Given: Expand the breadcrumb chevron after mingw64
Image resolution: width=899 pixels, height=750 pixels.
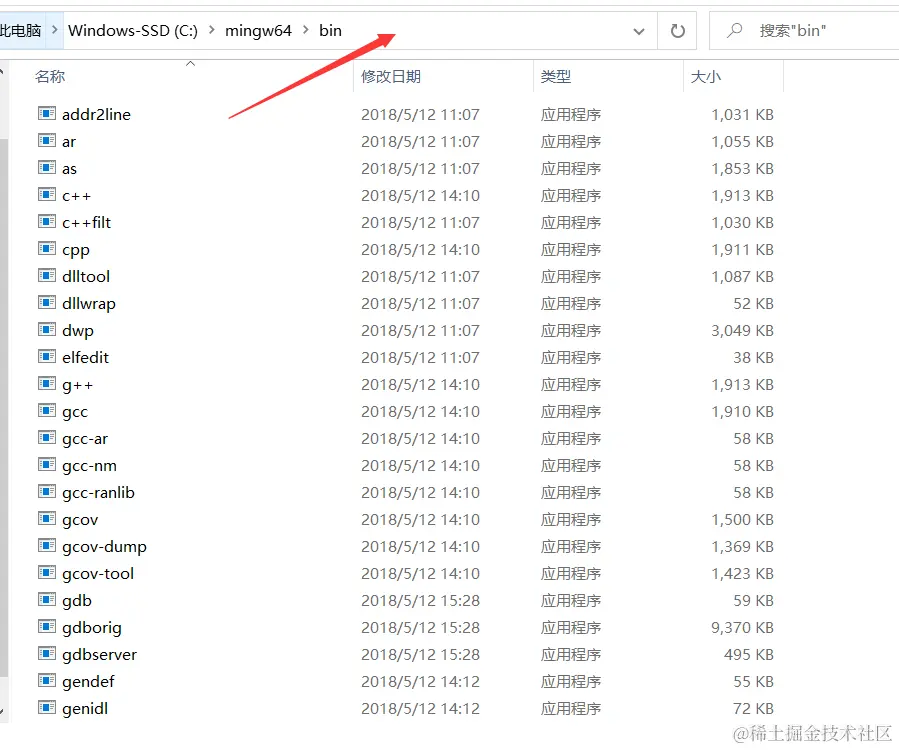Looking at the screenshot, I should click(304, 30).
